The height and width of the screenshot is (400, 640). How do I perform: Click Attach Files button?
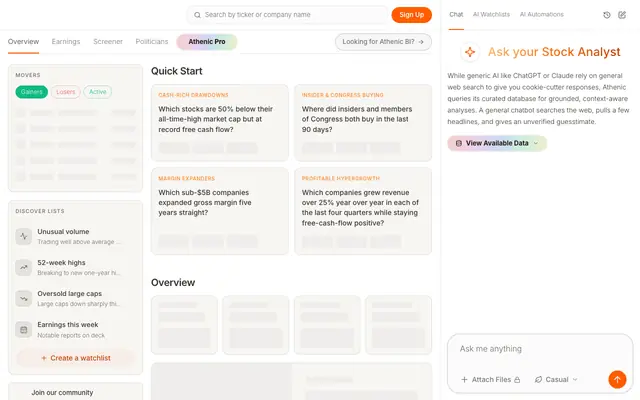click(490, 380)
